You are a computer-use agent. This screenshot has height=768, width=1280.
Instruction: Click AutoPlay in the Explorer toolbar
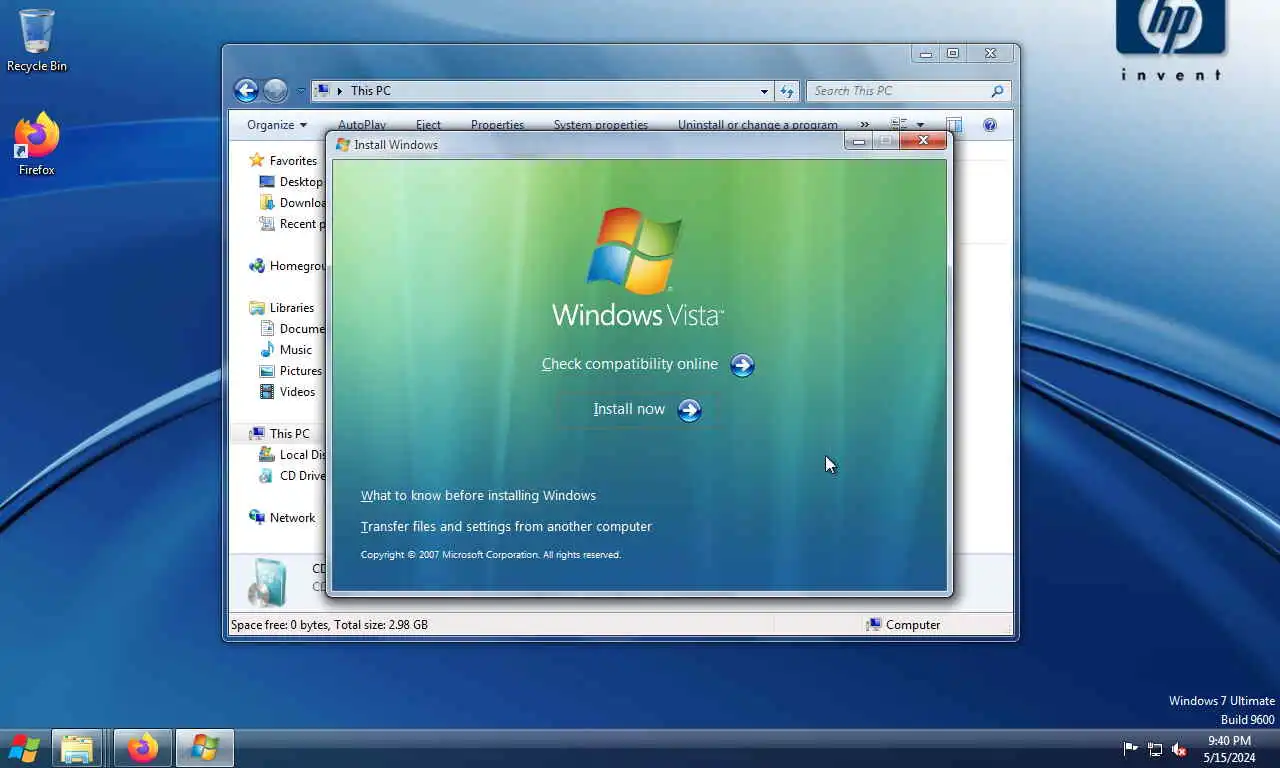pyautogui.click(x=362, y=125)
